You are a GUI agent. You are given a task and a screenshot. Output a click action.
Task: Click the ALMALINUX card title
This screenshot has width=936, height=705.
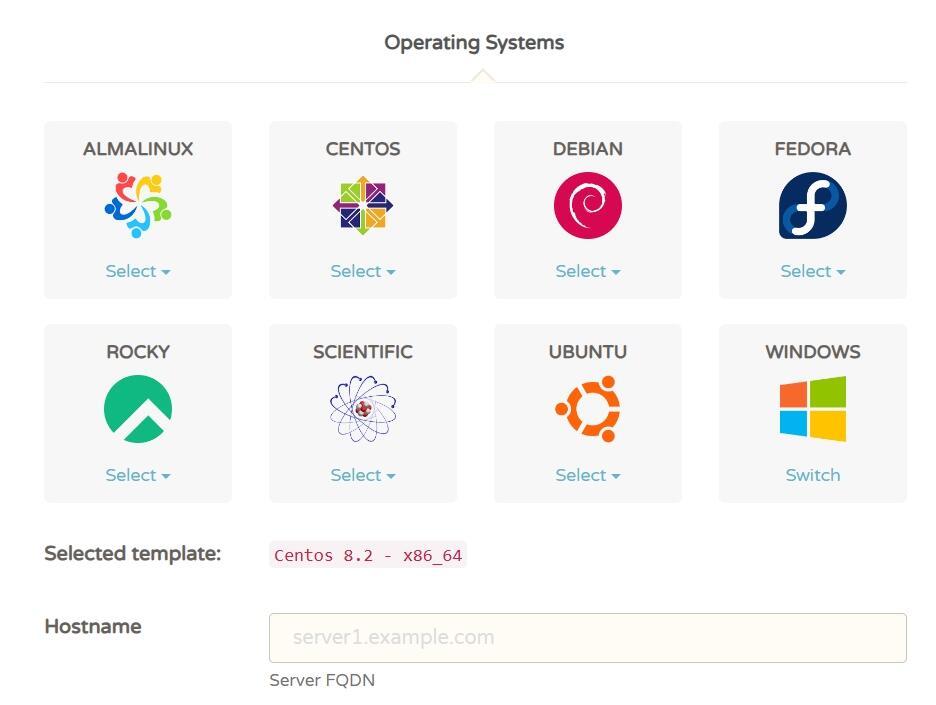138,149
